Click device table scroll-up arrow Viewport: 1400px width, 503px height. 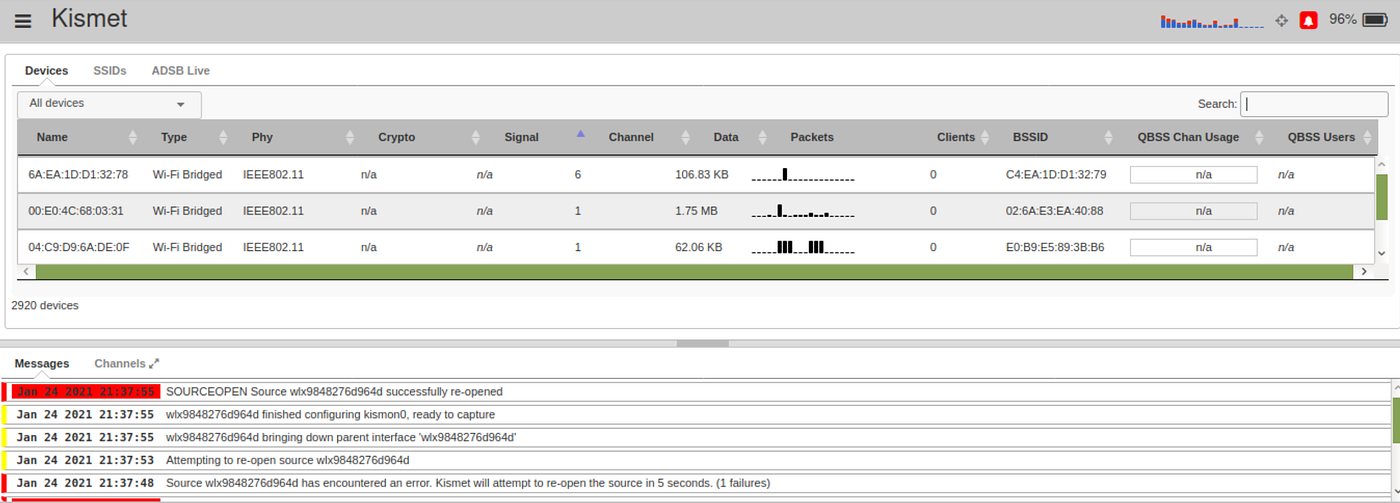coord(1382,164)
